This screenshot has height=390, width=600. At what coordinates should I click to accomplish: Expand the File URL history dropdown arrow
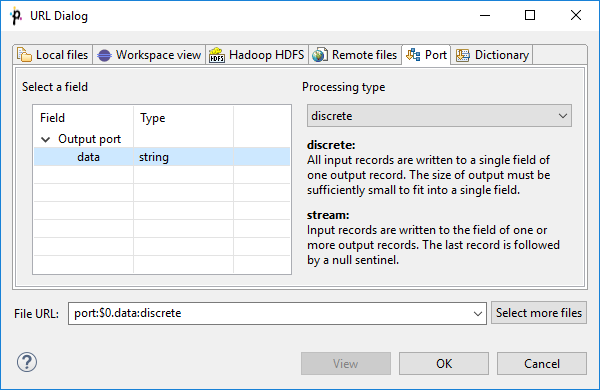coord(478,314)
